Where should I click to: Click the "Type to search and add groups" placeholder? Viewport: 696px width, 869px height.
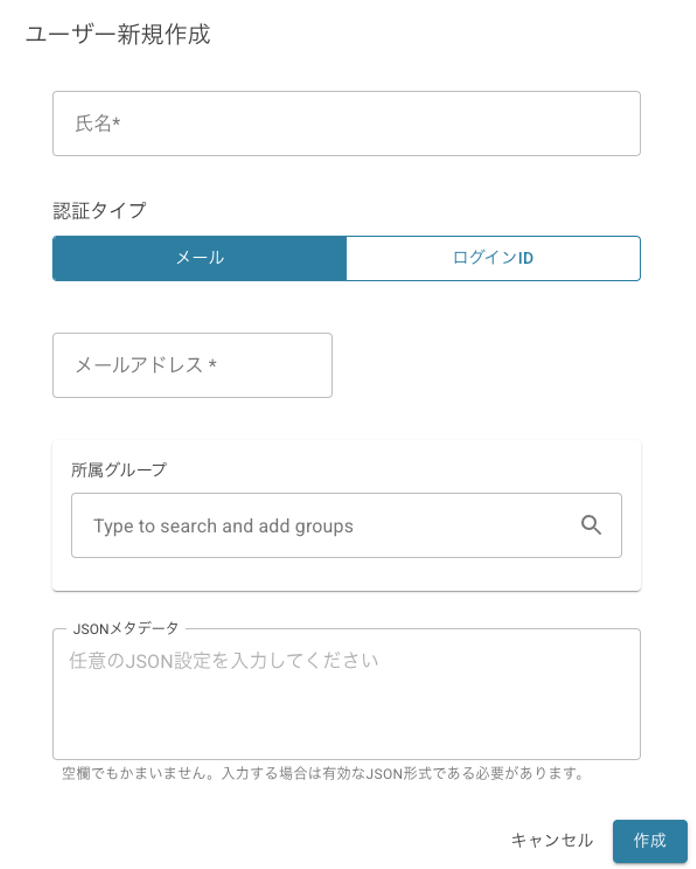click(x=223, y=526)
